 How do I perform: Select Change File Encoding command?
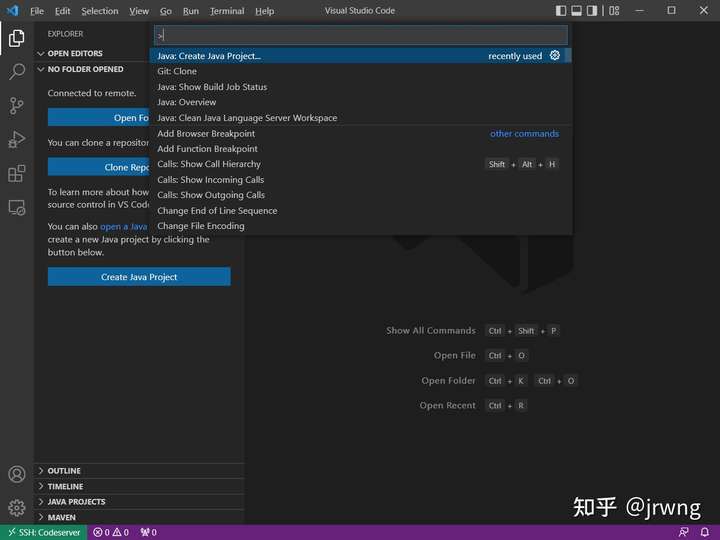coord(359,226)
